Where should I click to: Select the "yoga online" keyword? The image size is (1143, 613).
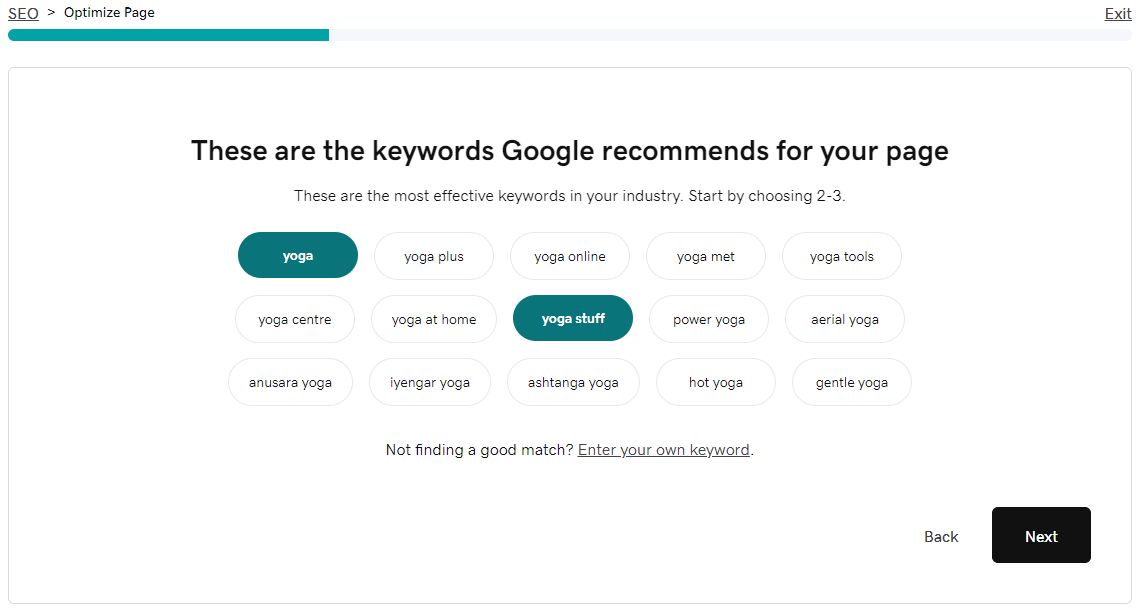click(x=569, y=255)
